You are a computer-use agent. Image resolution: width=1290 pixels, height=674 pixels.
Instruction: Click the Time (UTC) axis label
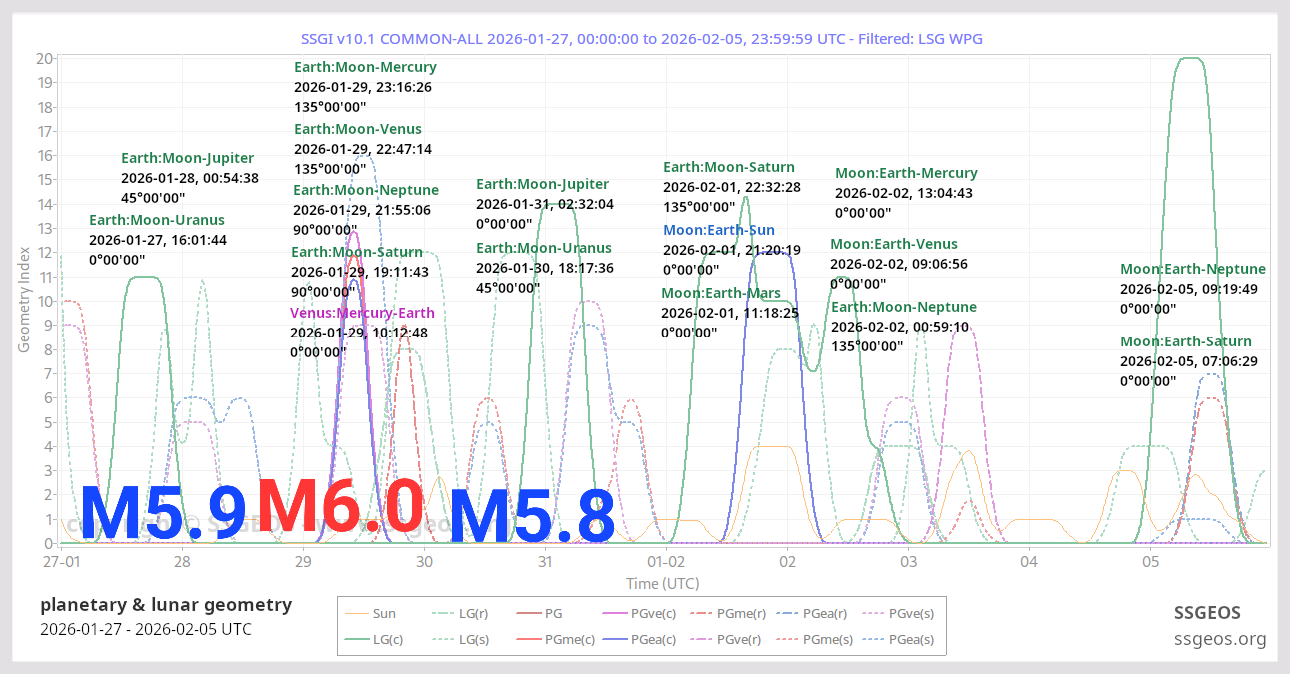(x=662, y=583)
